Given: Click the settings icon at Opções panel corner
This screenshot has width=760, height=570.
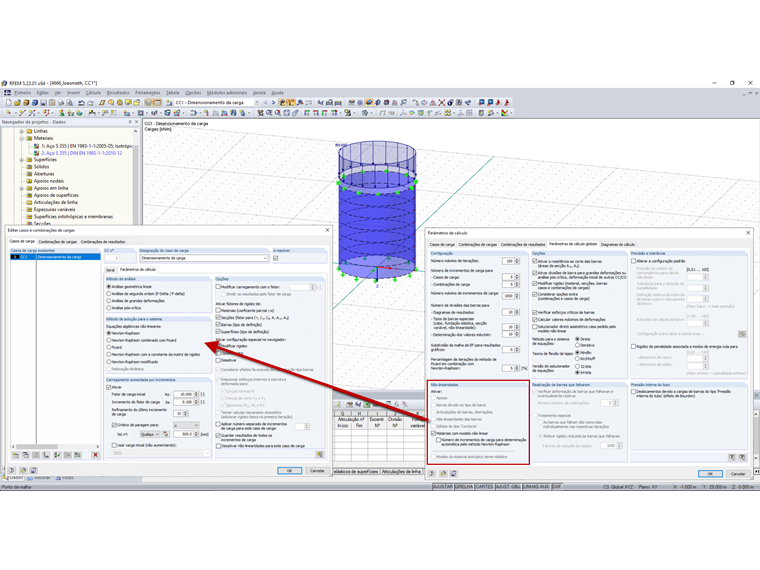Looking at the screenshot, I should click(319, 454).
